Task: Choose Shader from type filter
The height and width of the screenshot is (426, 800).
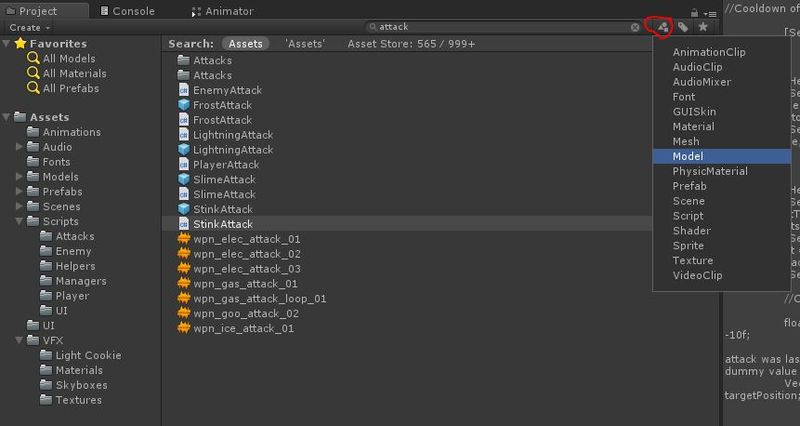Action: [x=691, y=231]
